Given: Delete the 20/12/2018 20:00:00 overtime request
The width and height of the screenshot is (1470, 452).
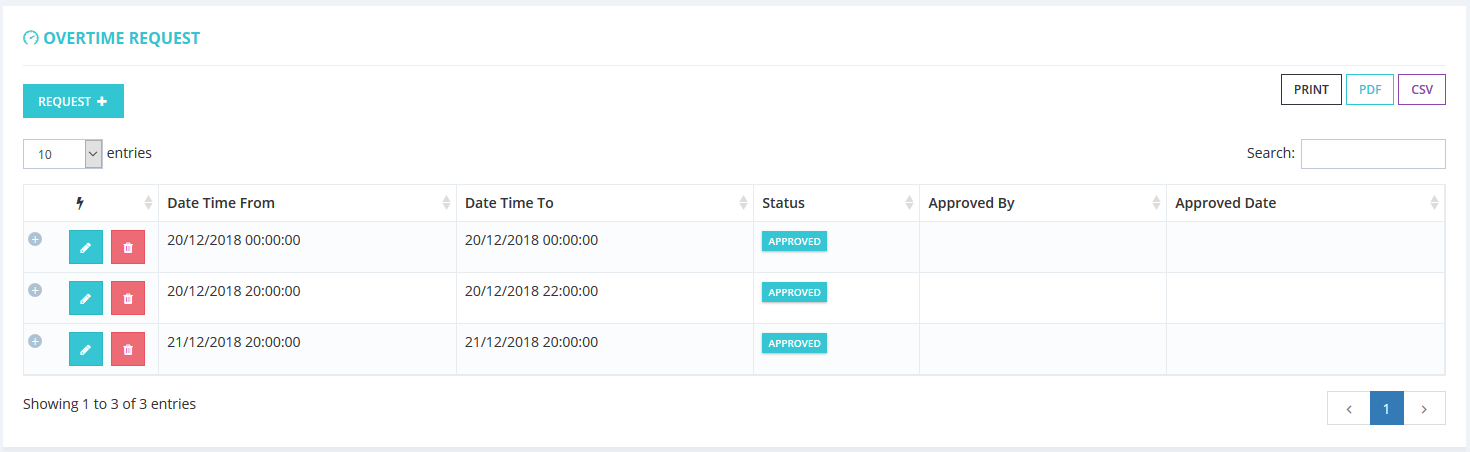Looking at the screenshot, I should click(128, 298).
